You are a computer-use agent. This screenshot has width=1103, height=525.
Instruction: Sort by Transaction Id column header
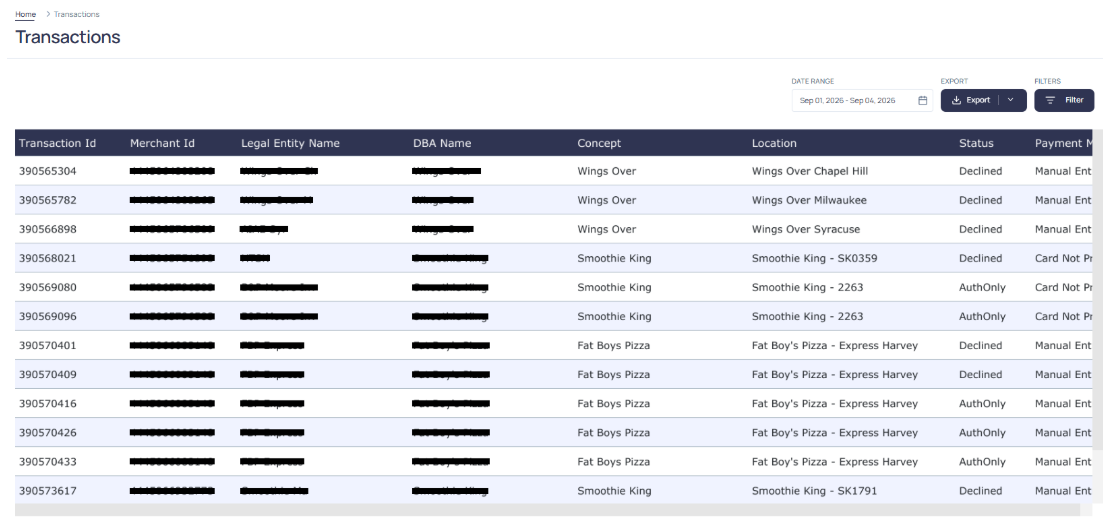[58, 144]
